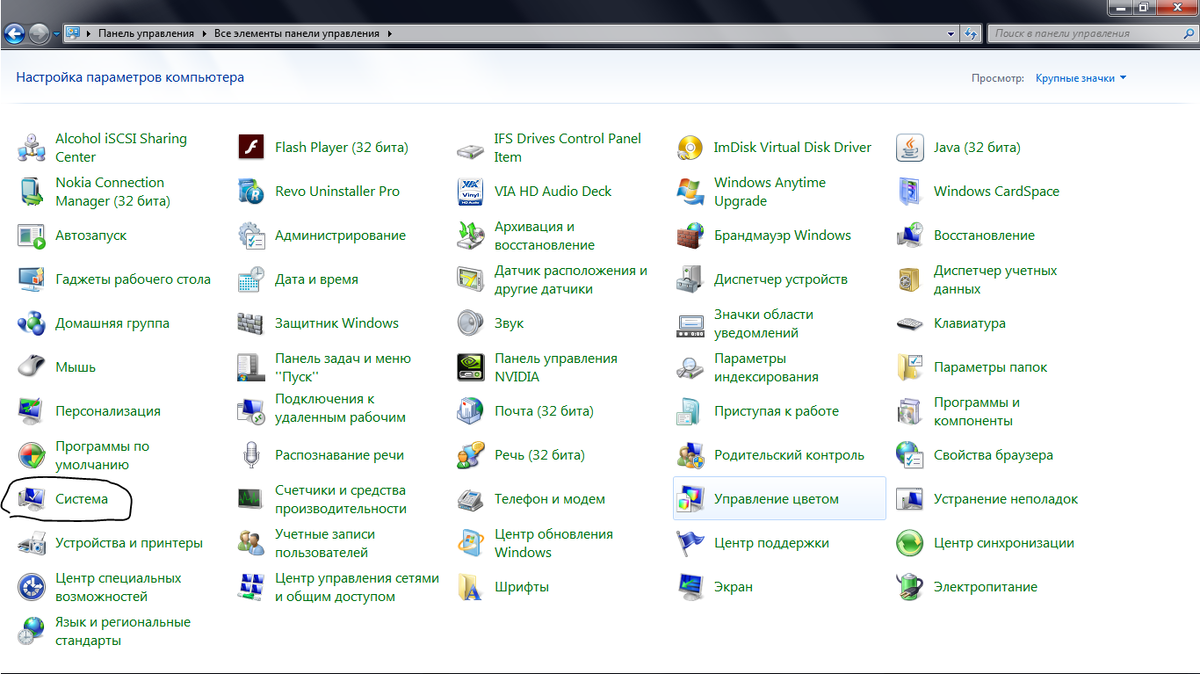Viewport: 1200px width, 674px height.
Task: Open ImDisk Virtual Disk Driver icon
Action: (690, 147)
